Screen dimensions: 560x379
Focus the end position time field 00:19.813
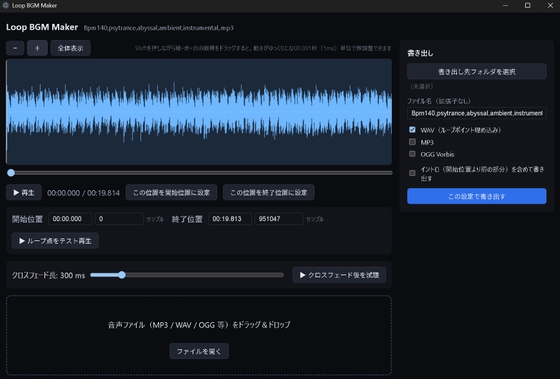pyautogui.click(x=230, y=219)
